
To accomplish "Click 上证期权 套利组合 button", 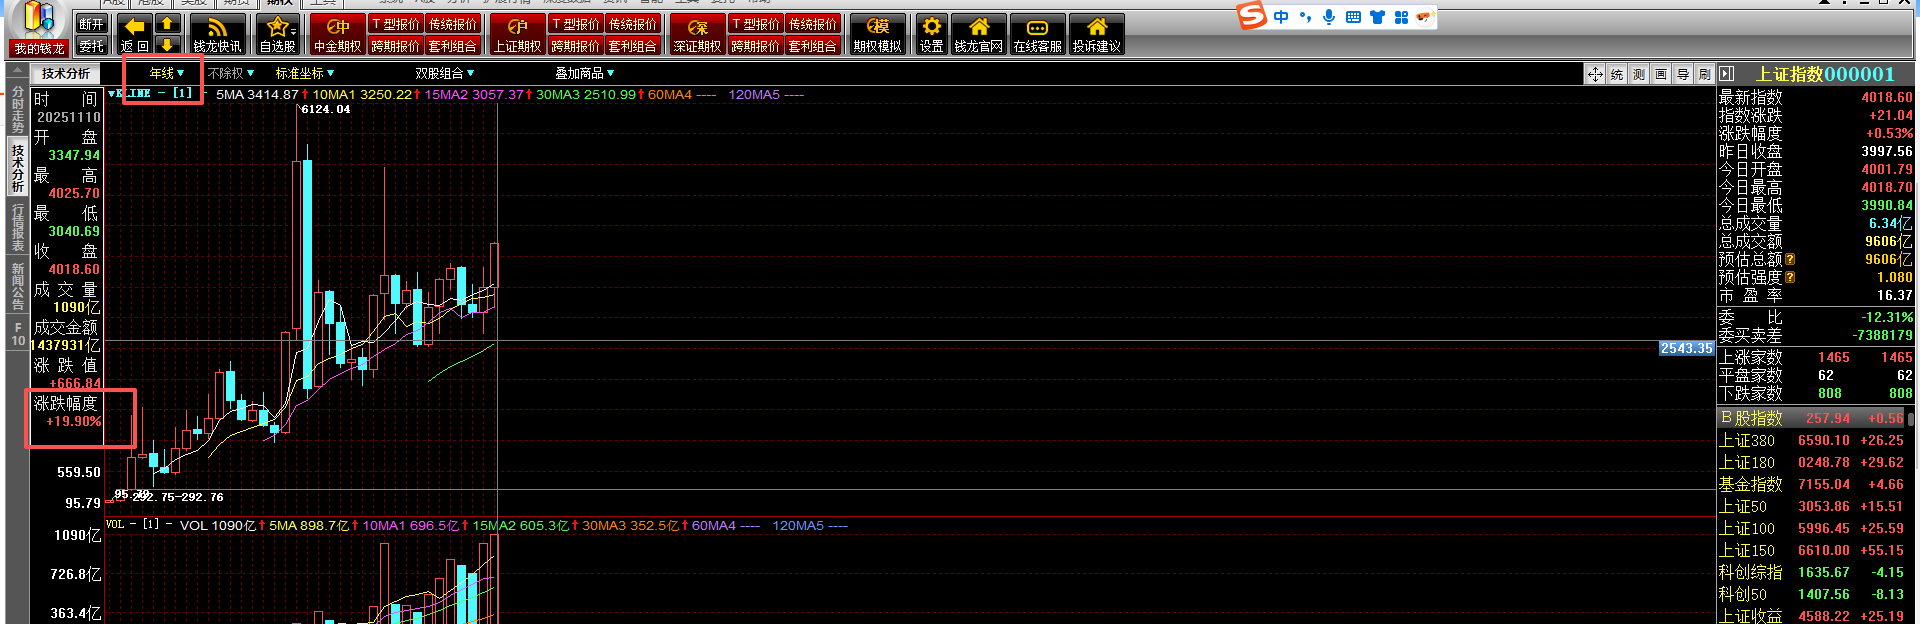I will [633, 46].
